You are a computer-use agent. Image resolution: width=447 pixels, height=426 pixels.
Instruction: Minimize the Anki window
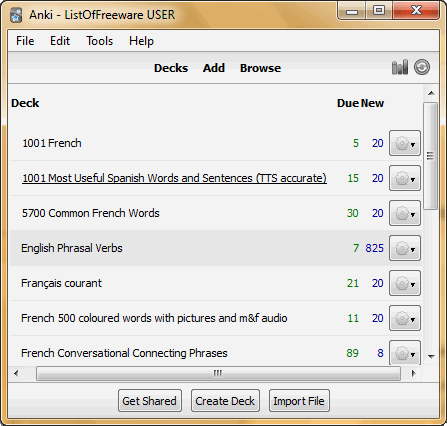[x=352, y=11]
